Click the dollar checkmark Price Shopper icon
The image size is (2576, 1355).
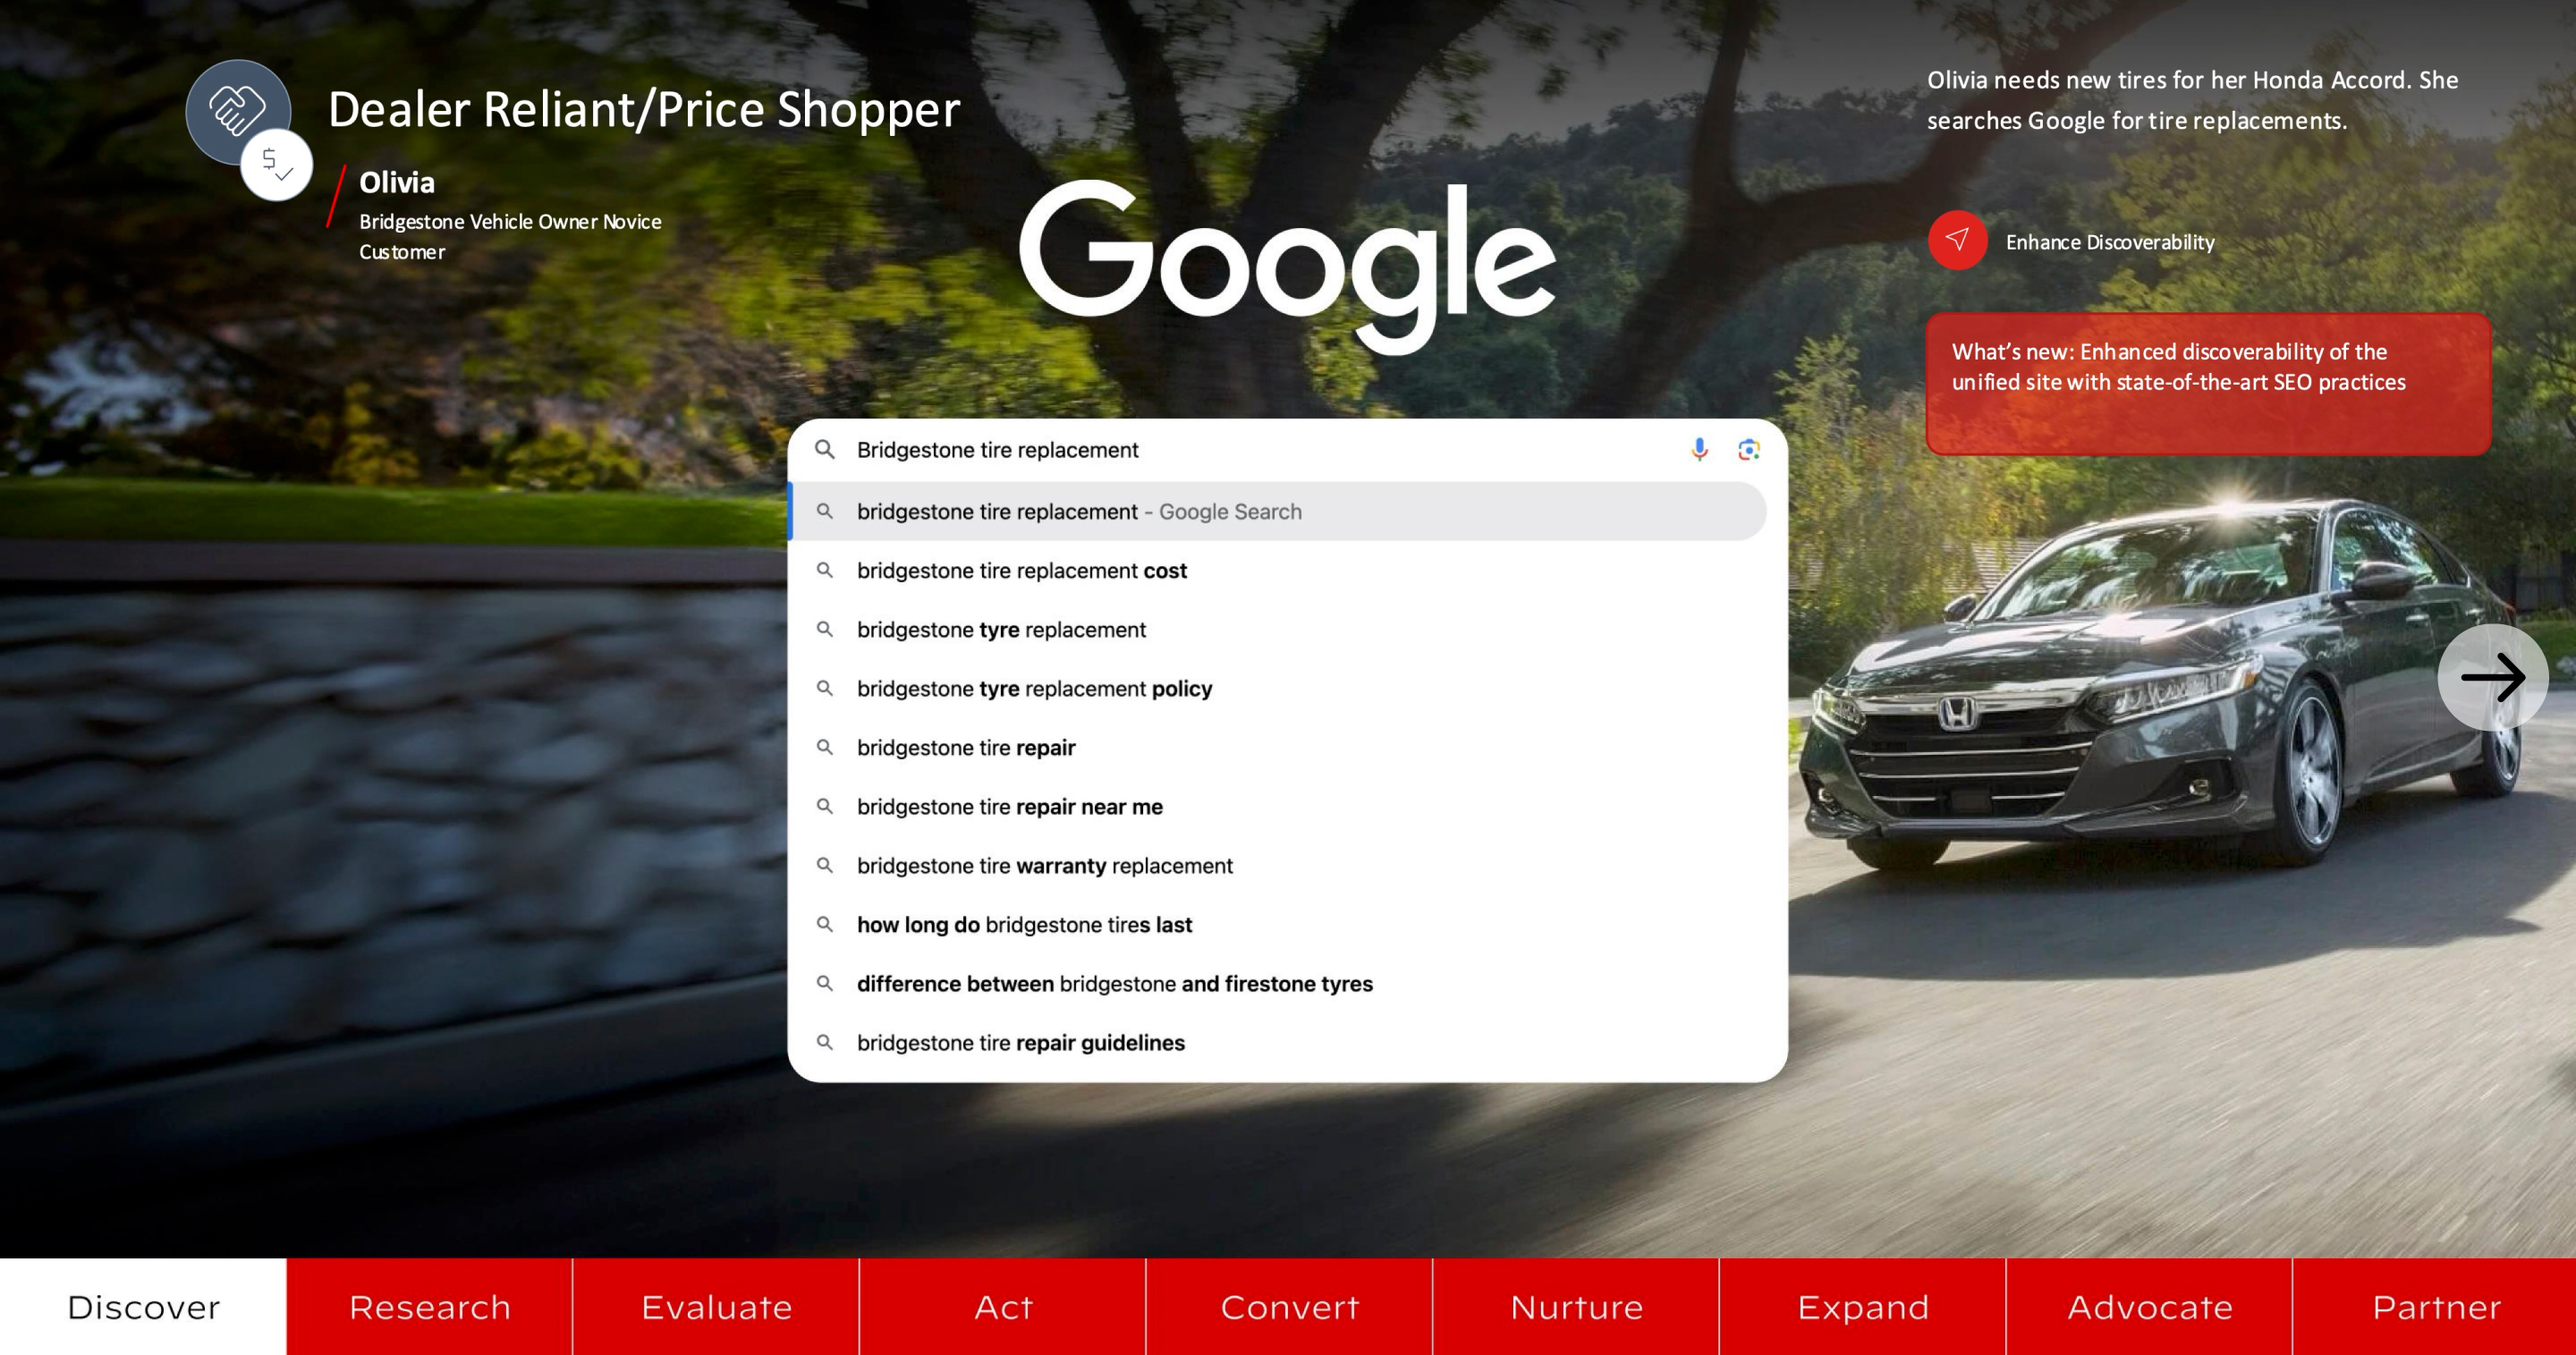277,165
